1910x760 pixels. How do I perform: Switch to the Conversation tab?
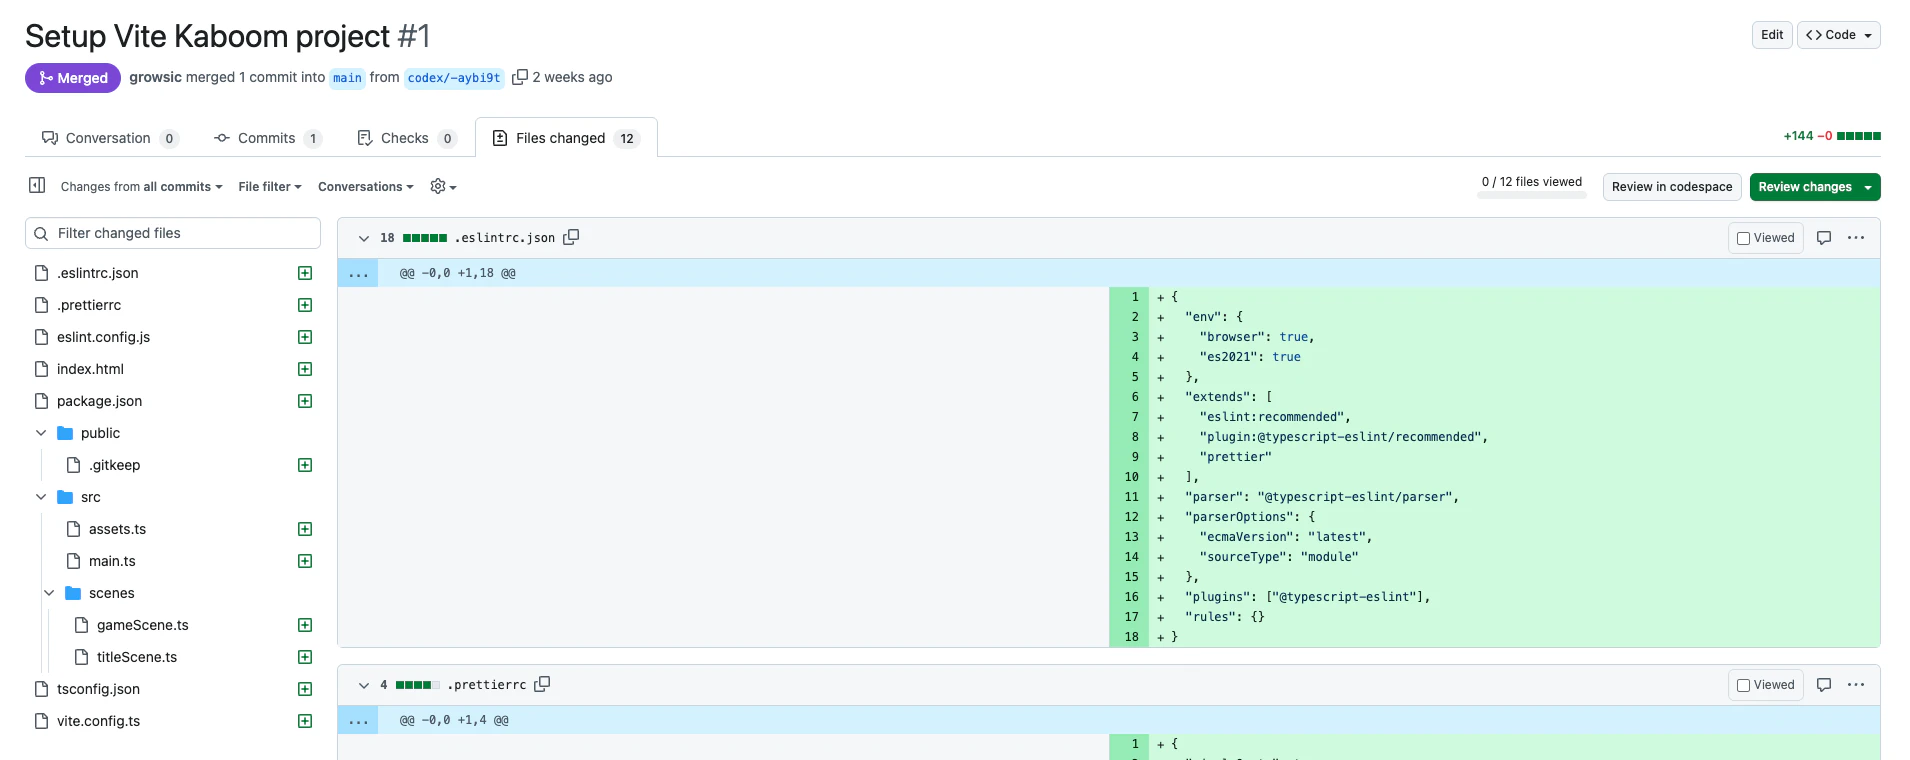pyautogui.click(x=110, y=138)
